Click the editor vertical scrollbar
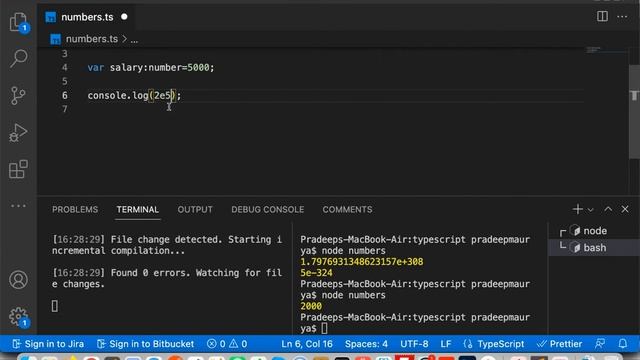Screen dimensions: 640x360 coord(634,111)
